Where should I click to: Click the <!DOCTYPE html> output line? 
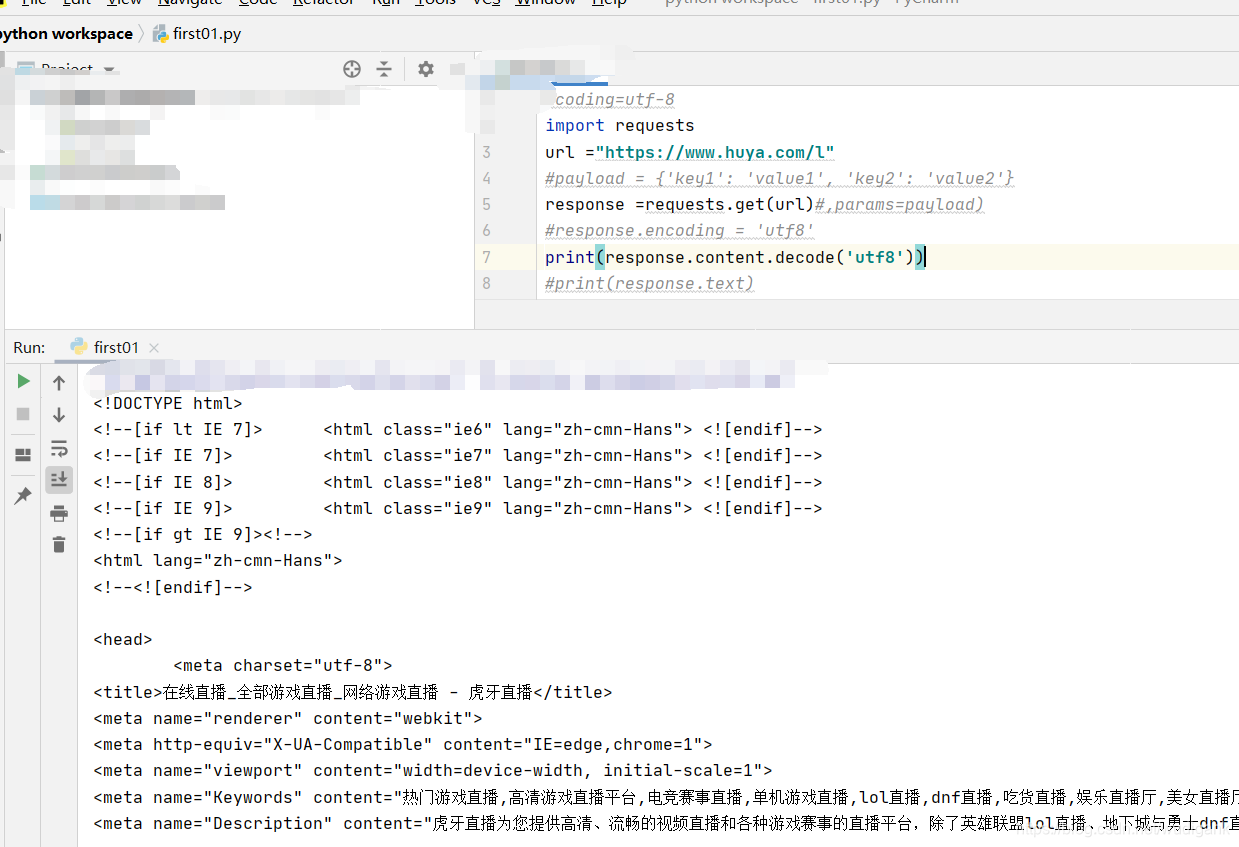pyautogui.click(x=168, y=404)
